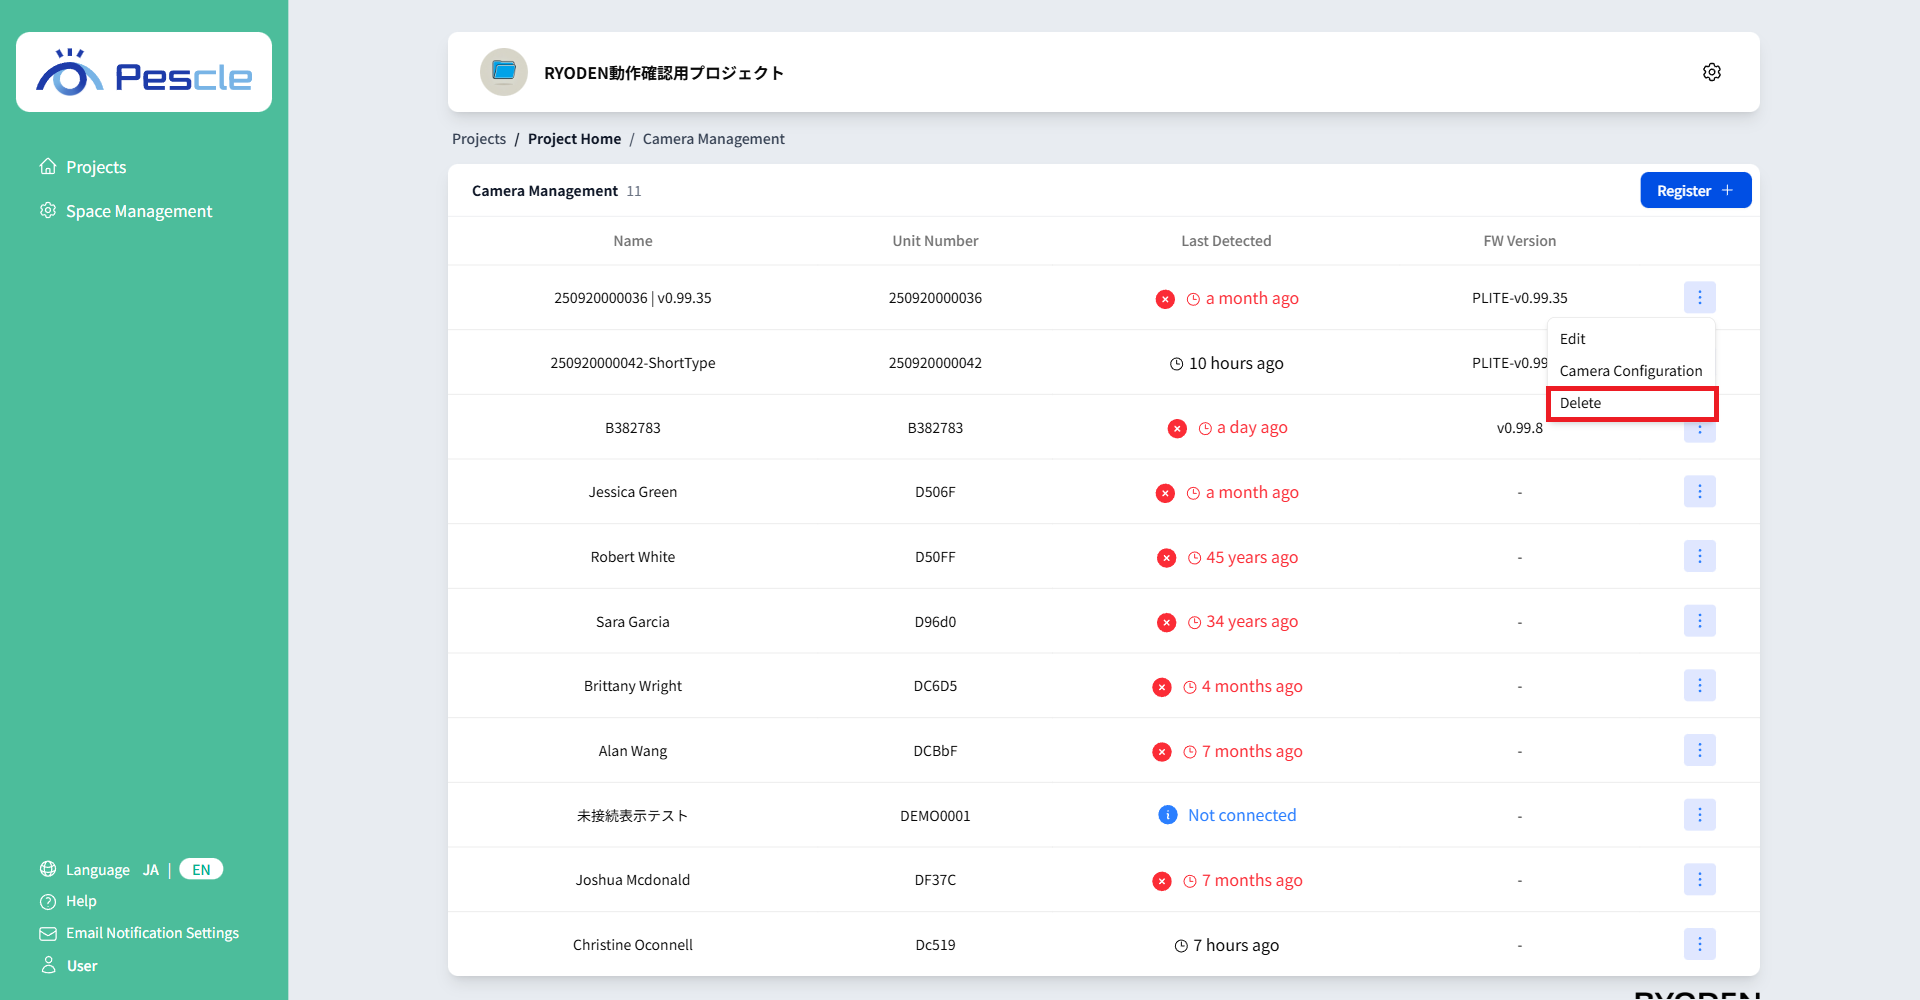The width and height of the screenshot is (1920, 1000).
Task: Open project settings gear icon
Action: click(1711, 72)
